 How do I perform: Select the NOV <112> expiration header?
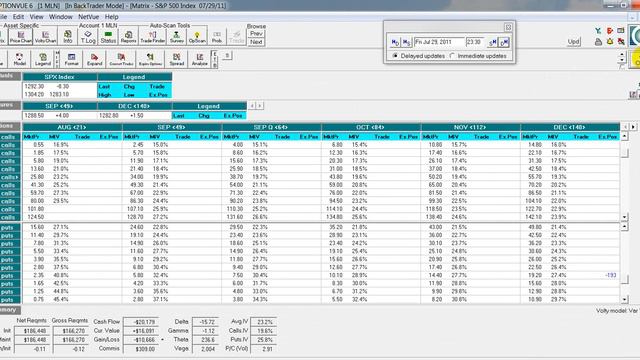(x=470, y=127)
